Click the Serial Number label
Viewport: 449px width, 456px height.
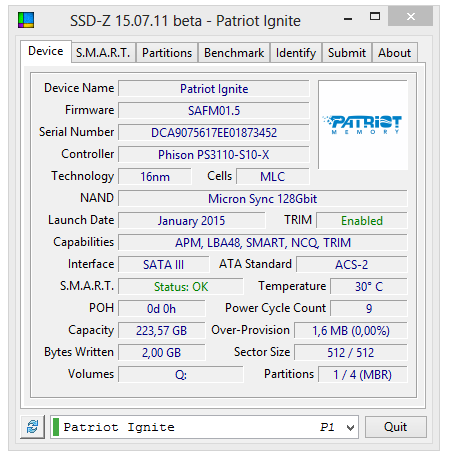pyautogui.click(x=76, y=132)
